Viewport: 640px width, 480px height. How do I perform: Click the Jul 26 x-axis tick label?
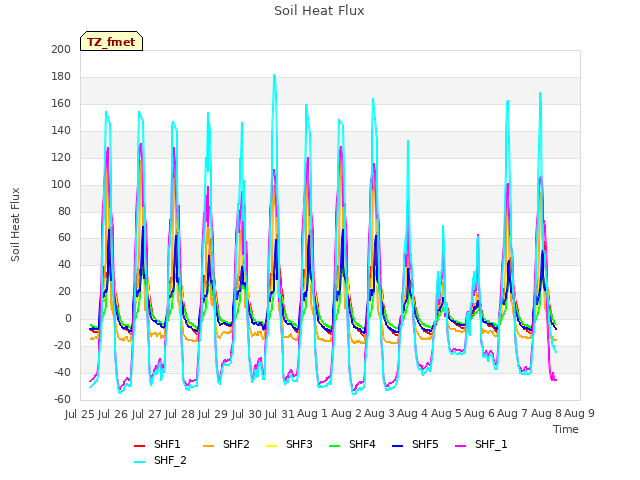click(x=113, y=414)
